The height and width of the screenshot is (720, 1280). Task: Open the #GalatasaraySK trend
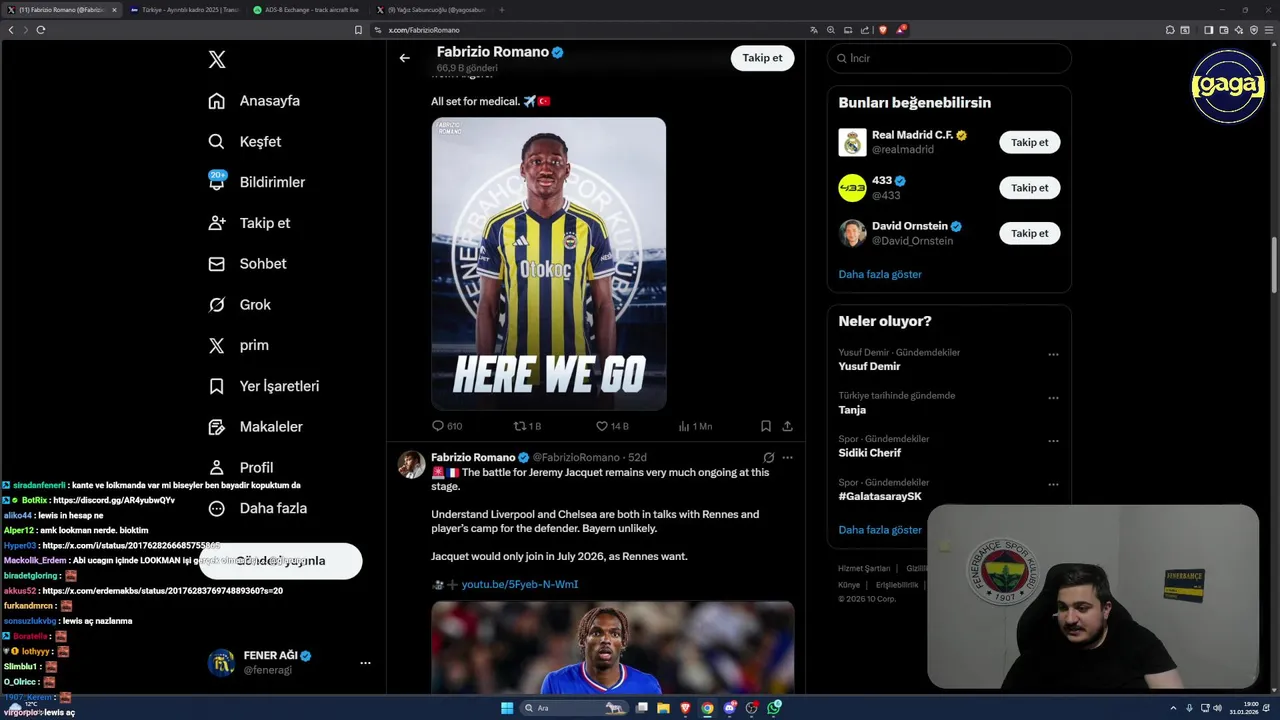(x=880, y=497)
